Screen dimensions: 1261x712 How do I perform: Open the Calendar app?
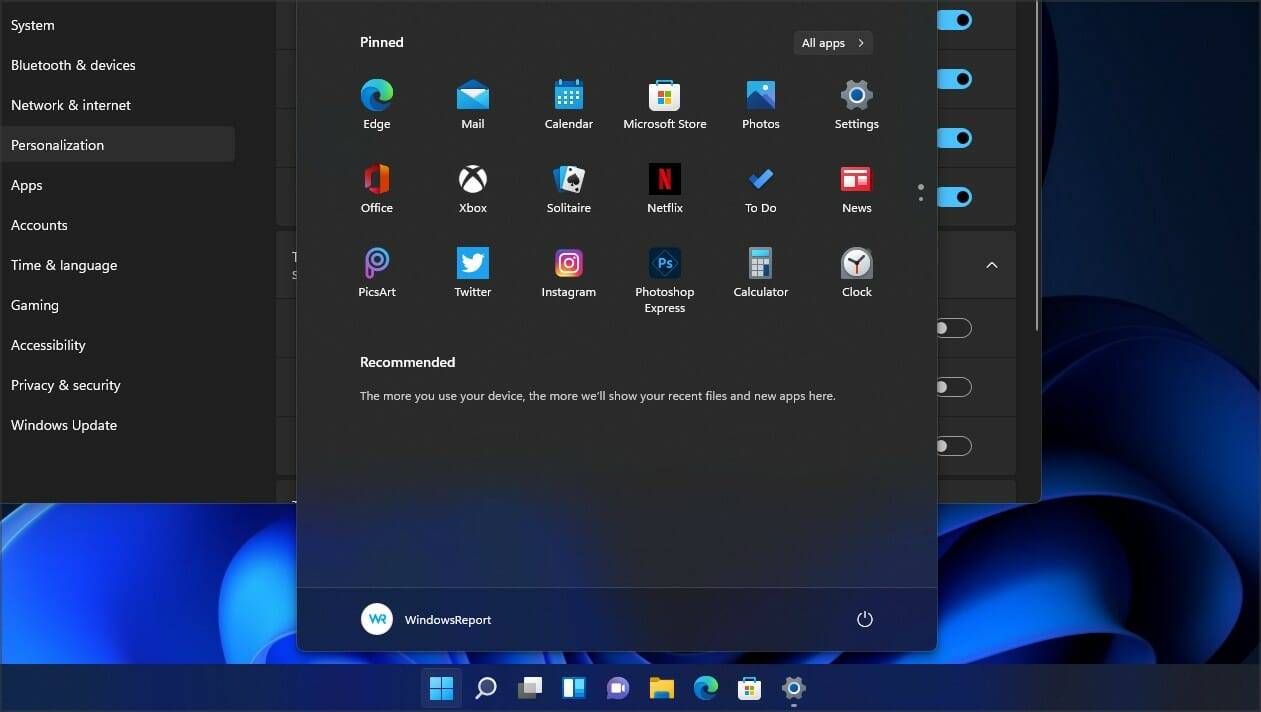coord(568,98)
